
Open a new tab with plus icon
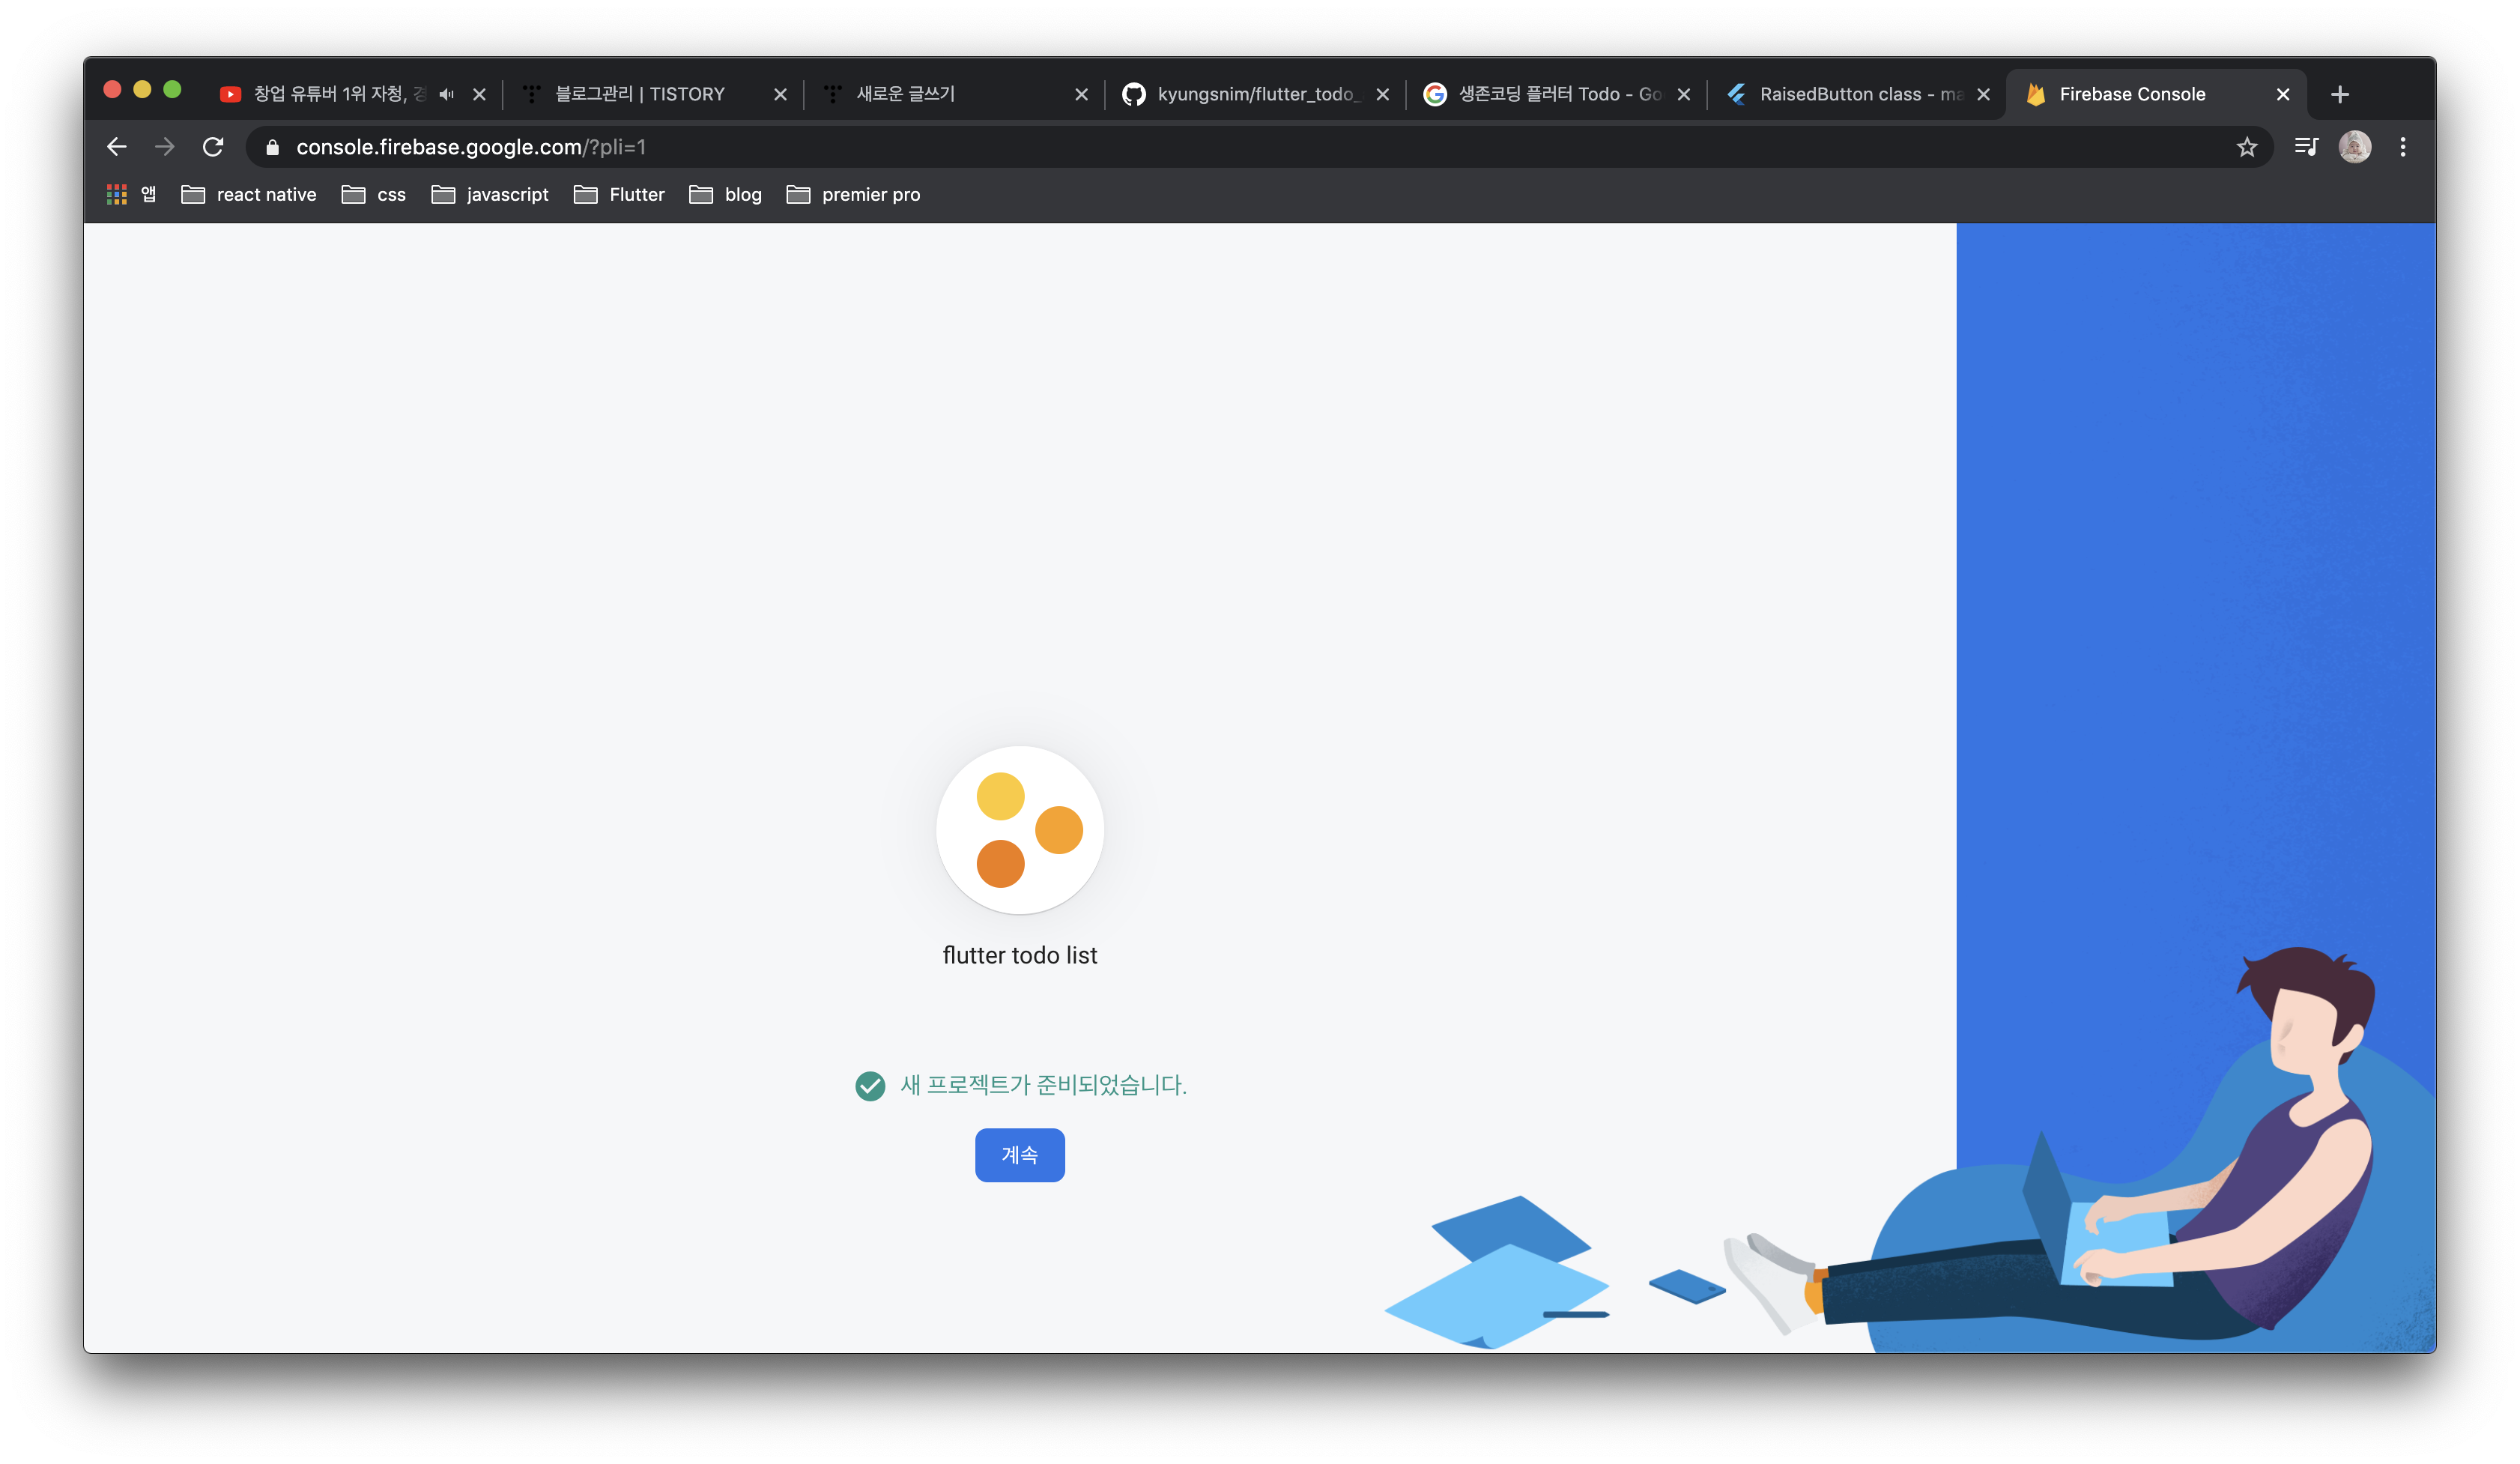(x=2339, y=94)
